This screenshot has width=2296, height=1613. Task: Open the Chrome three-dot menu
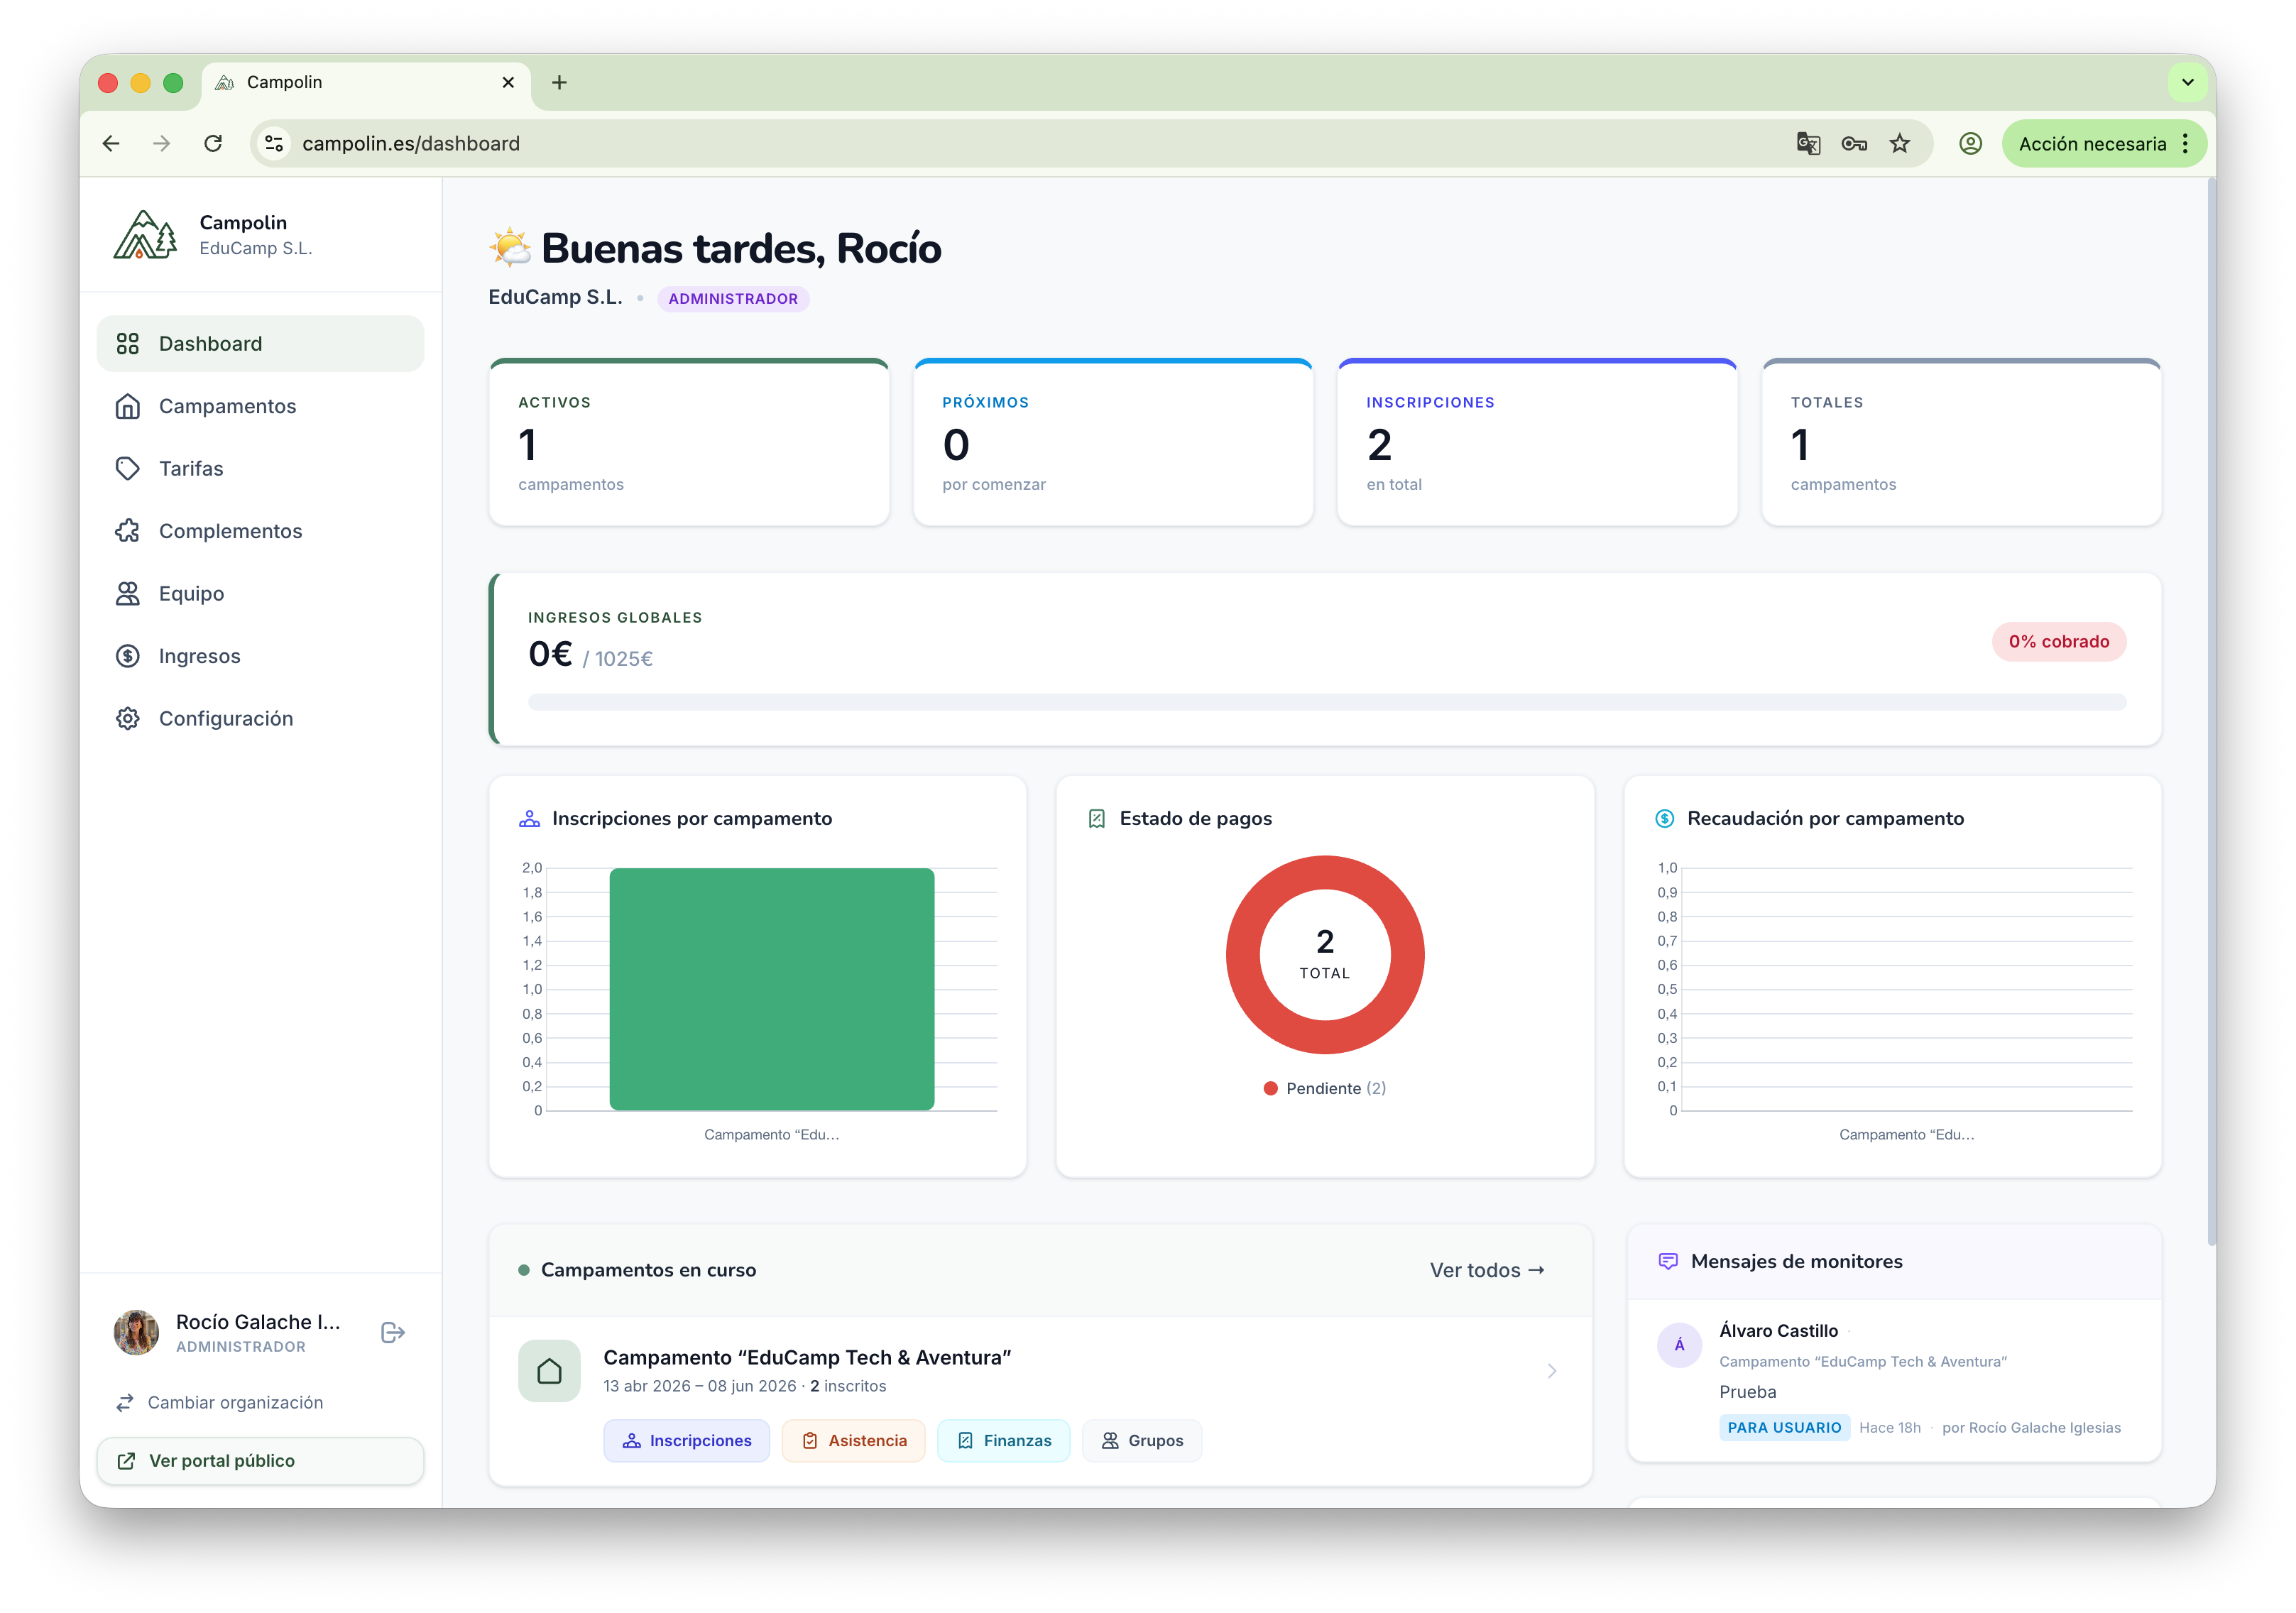2186,144
